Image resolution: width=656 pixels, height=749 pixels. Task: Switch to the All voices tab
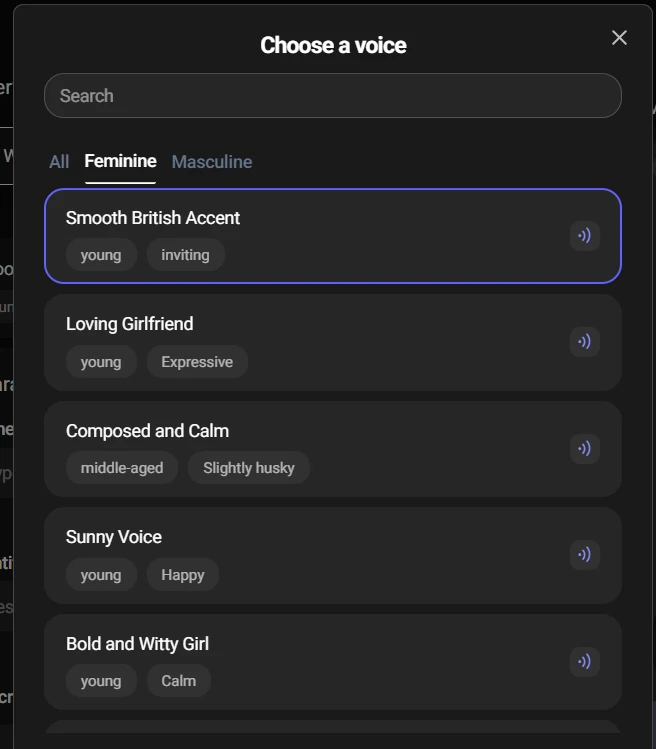coord(59,162)
